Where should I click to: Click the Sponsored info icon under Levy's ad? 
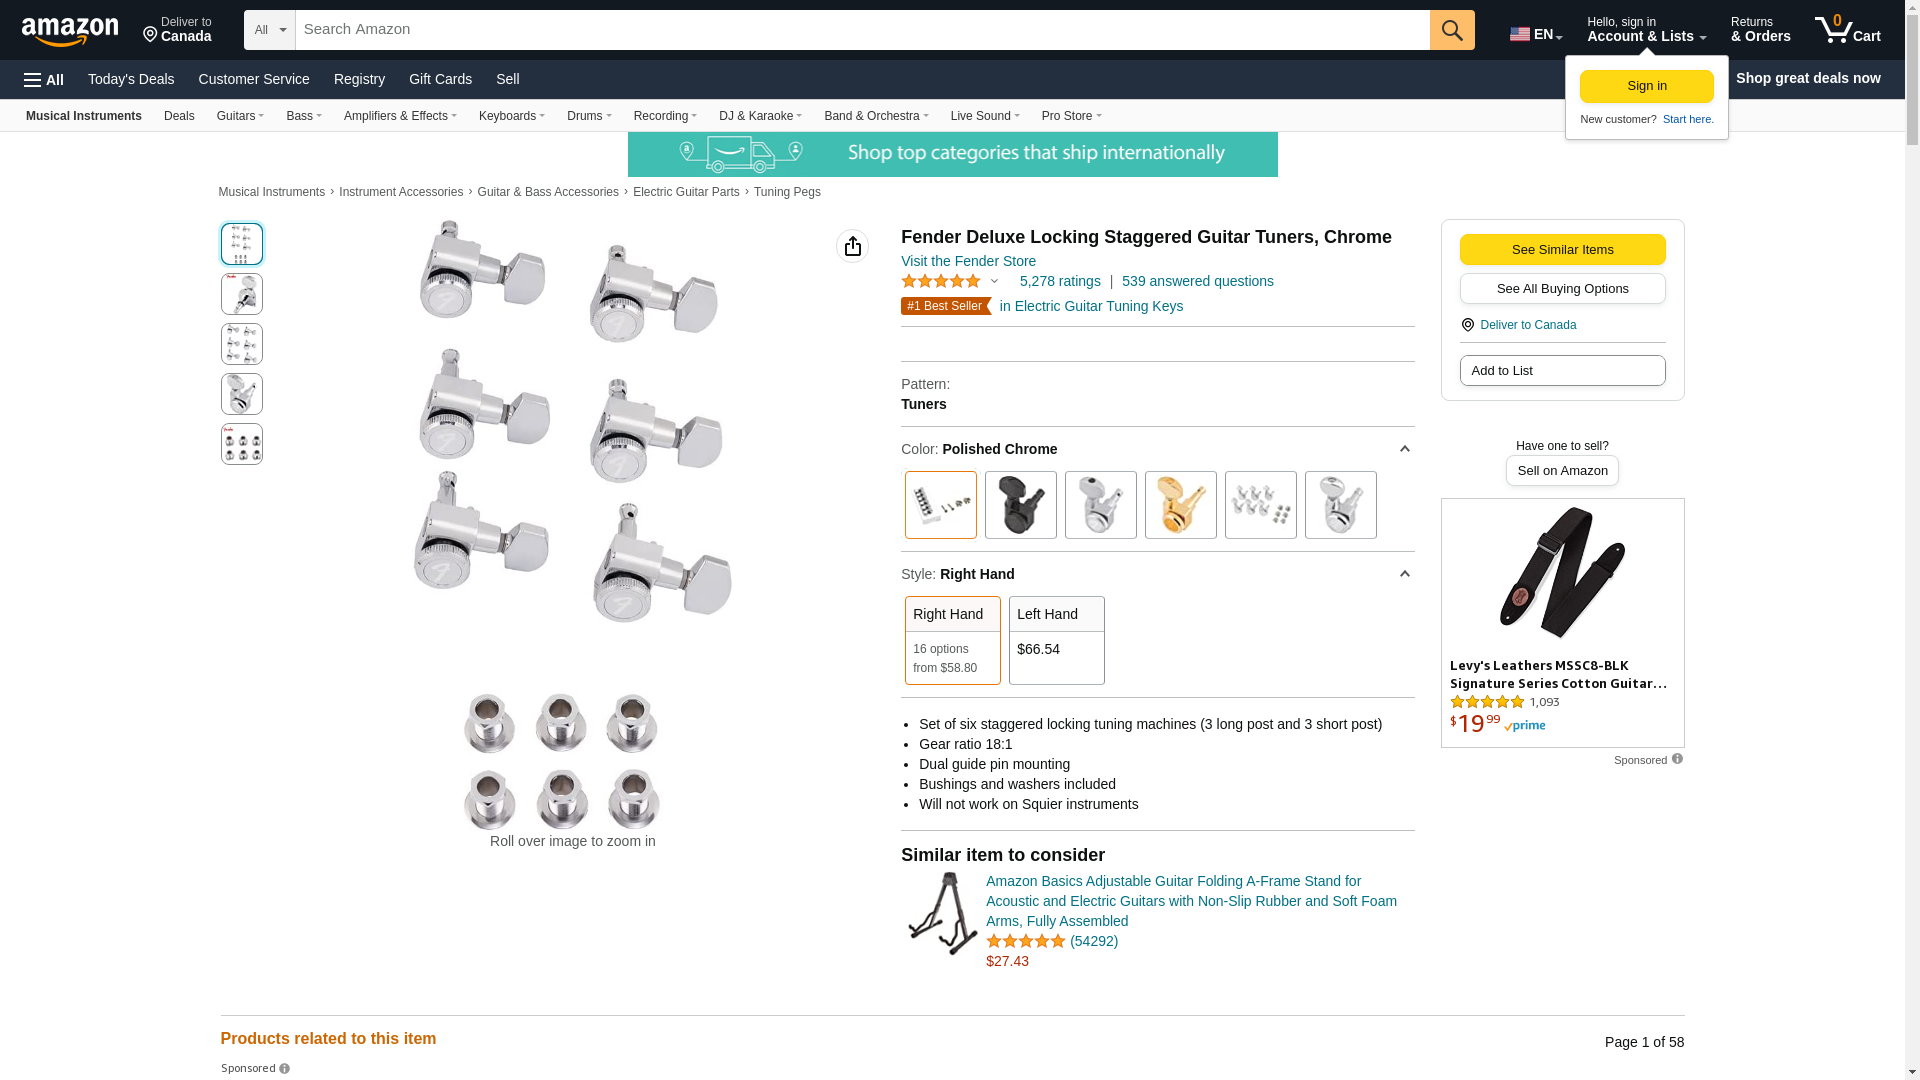pyautogui.click(x=1677, y=759)
